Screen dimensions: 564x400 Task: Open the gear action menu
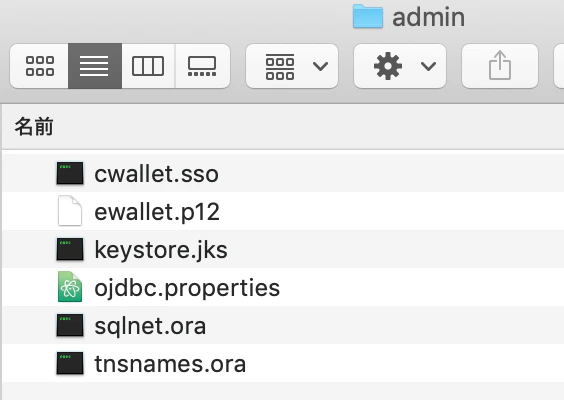(x=400, y=66)
